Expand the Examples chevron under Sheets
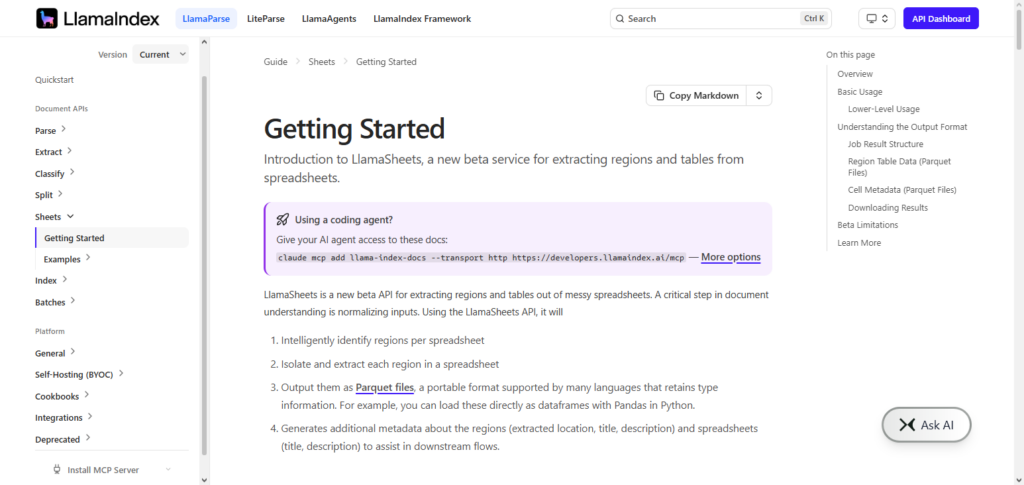Viewport: 1024px width, 485px height. [88, 258]
